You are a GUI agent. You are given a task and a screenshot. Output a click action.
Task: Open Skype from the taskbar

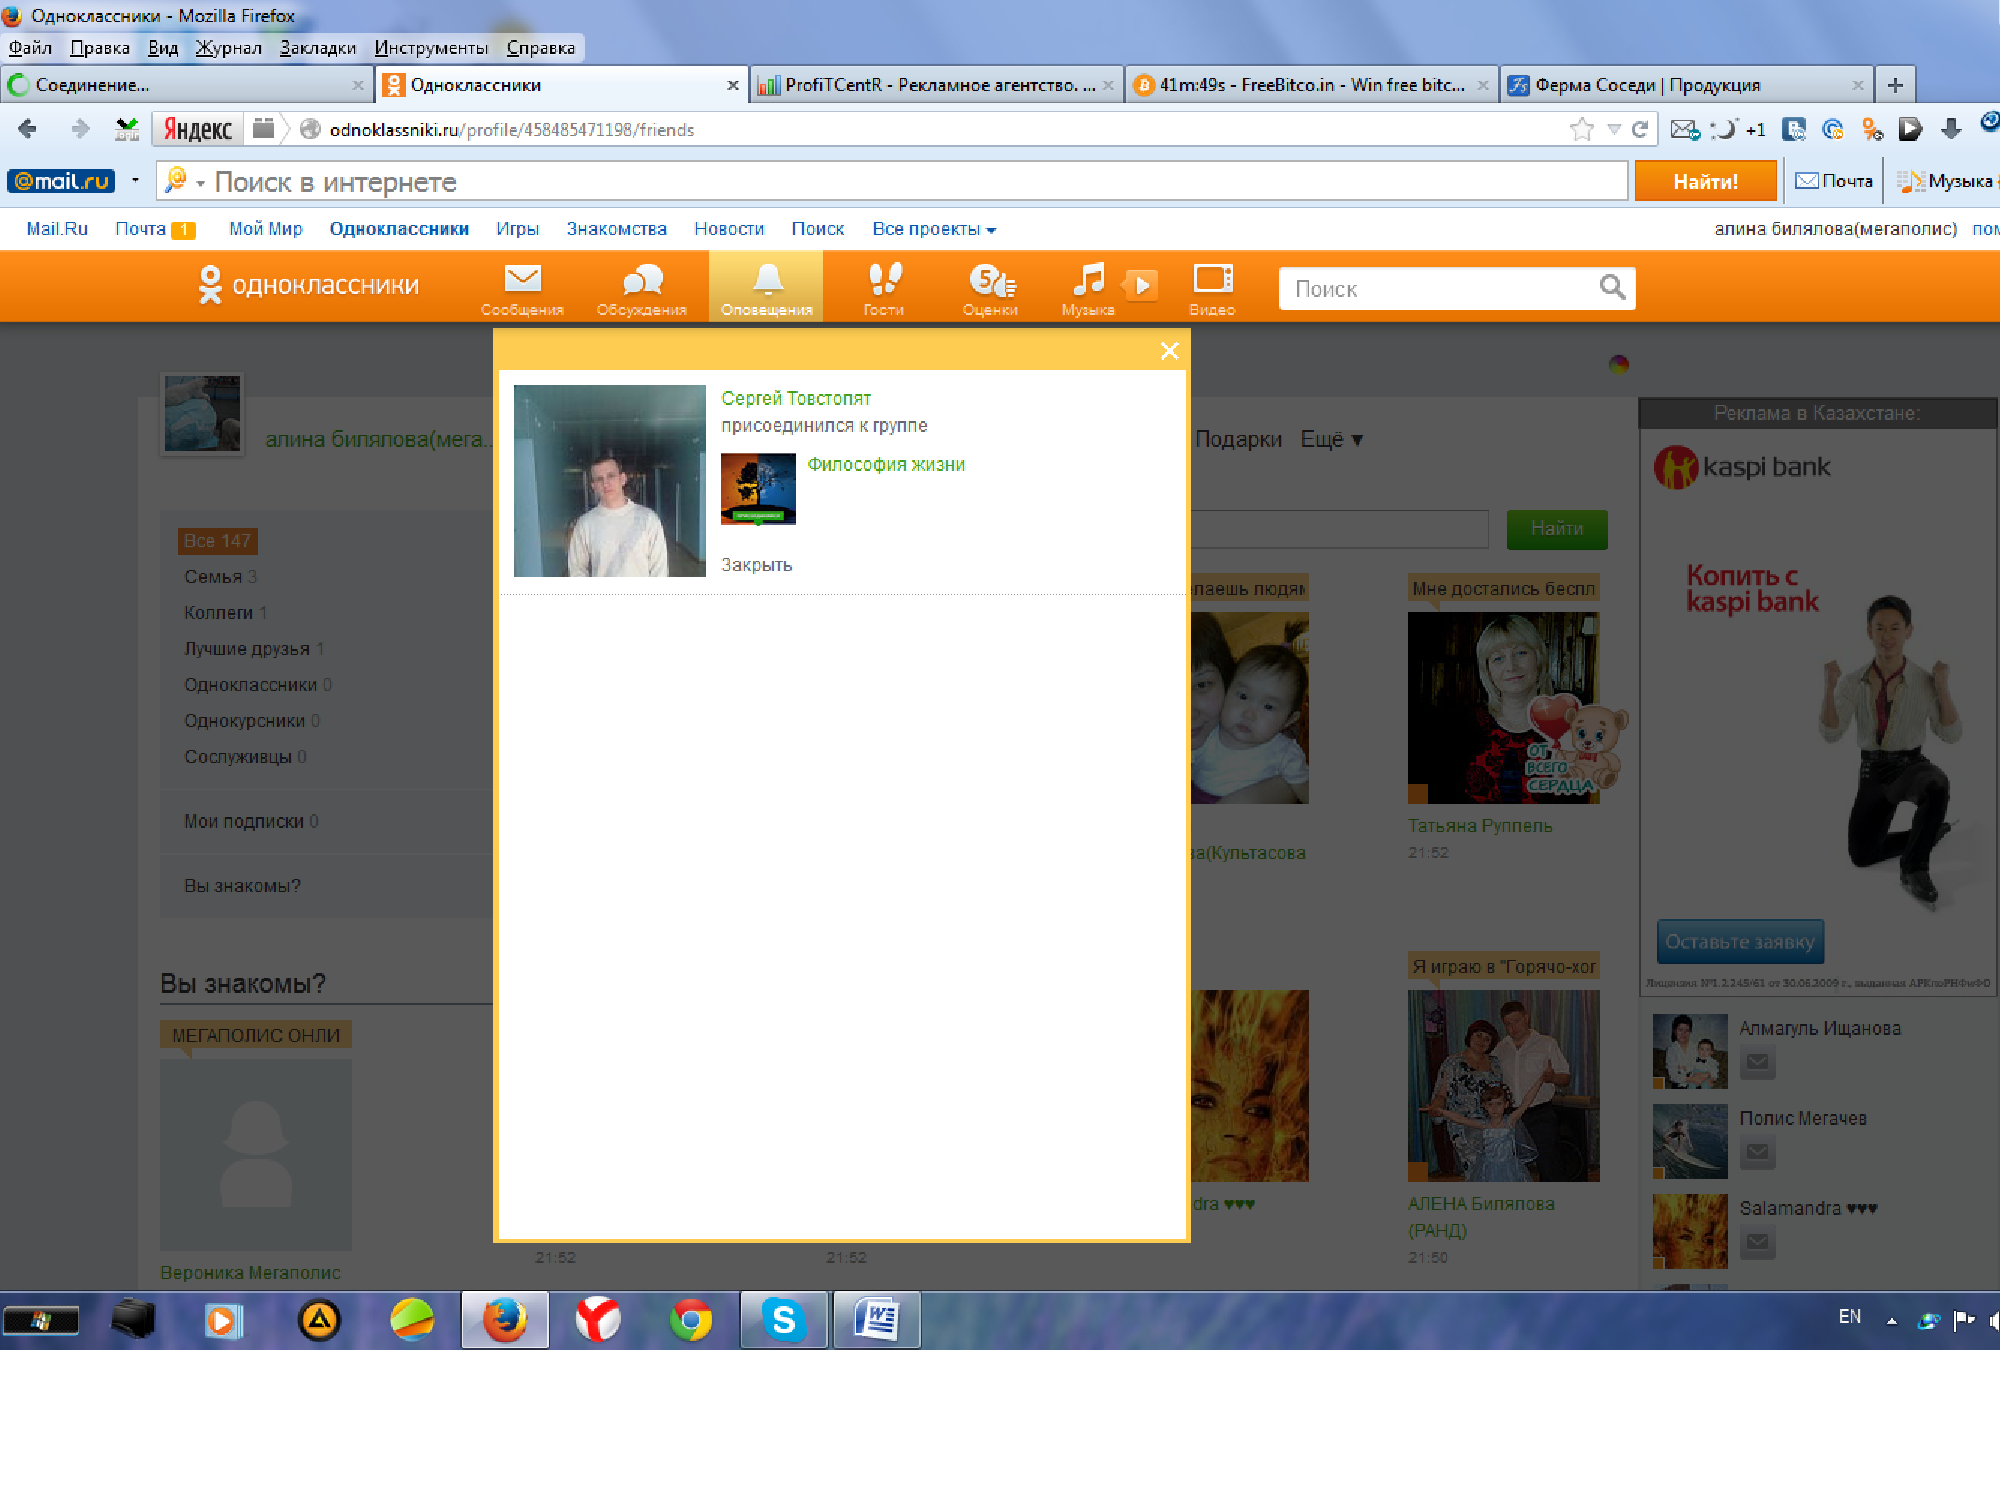[x=784, y=1320]
